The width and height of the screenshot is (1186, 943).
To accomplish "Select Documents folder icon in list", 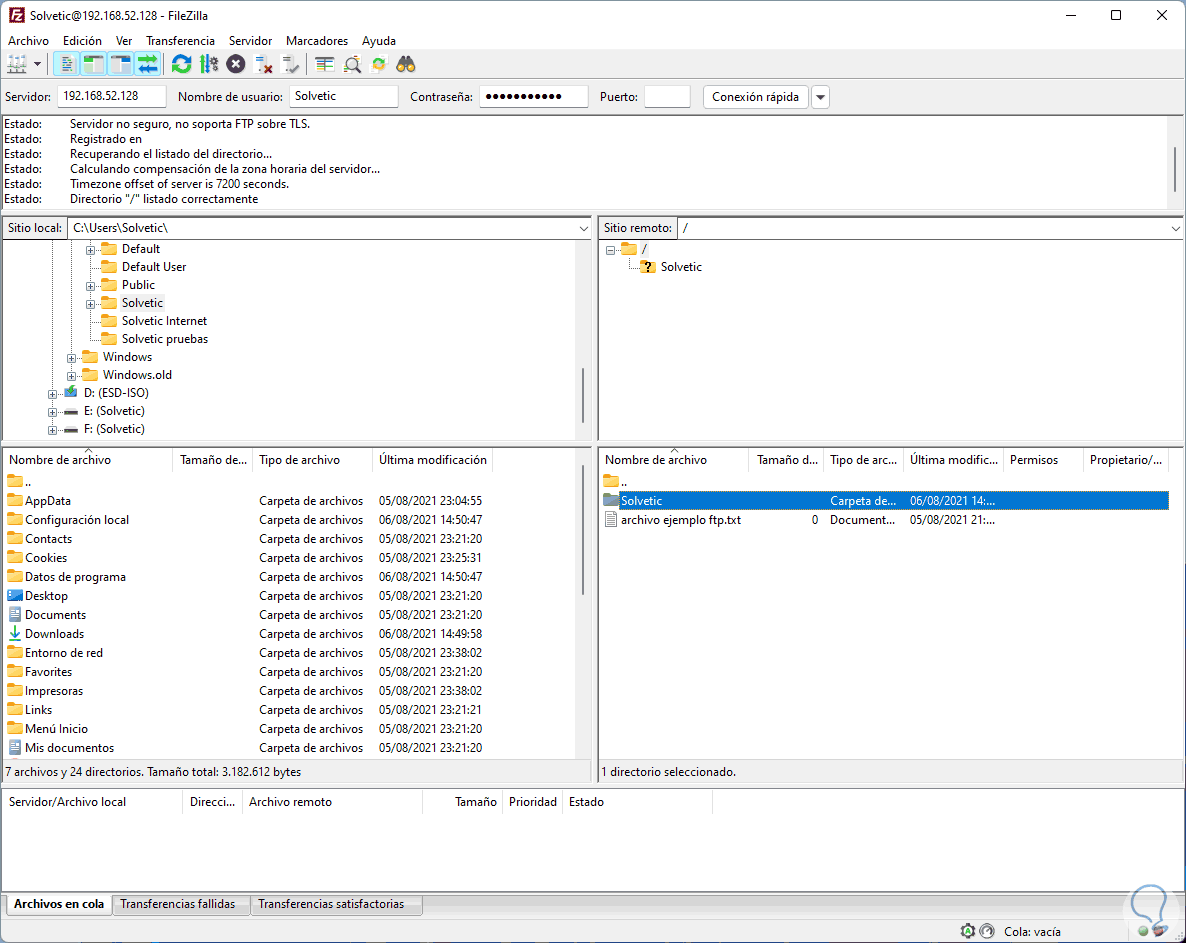I will [x=14, y=614].
